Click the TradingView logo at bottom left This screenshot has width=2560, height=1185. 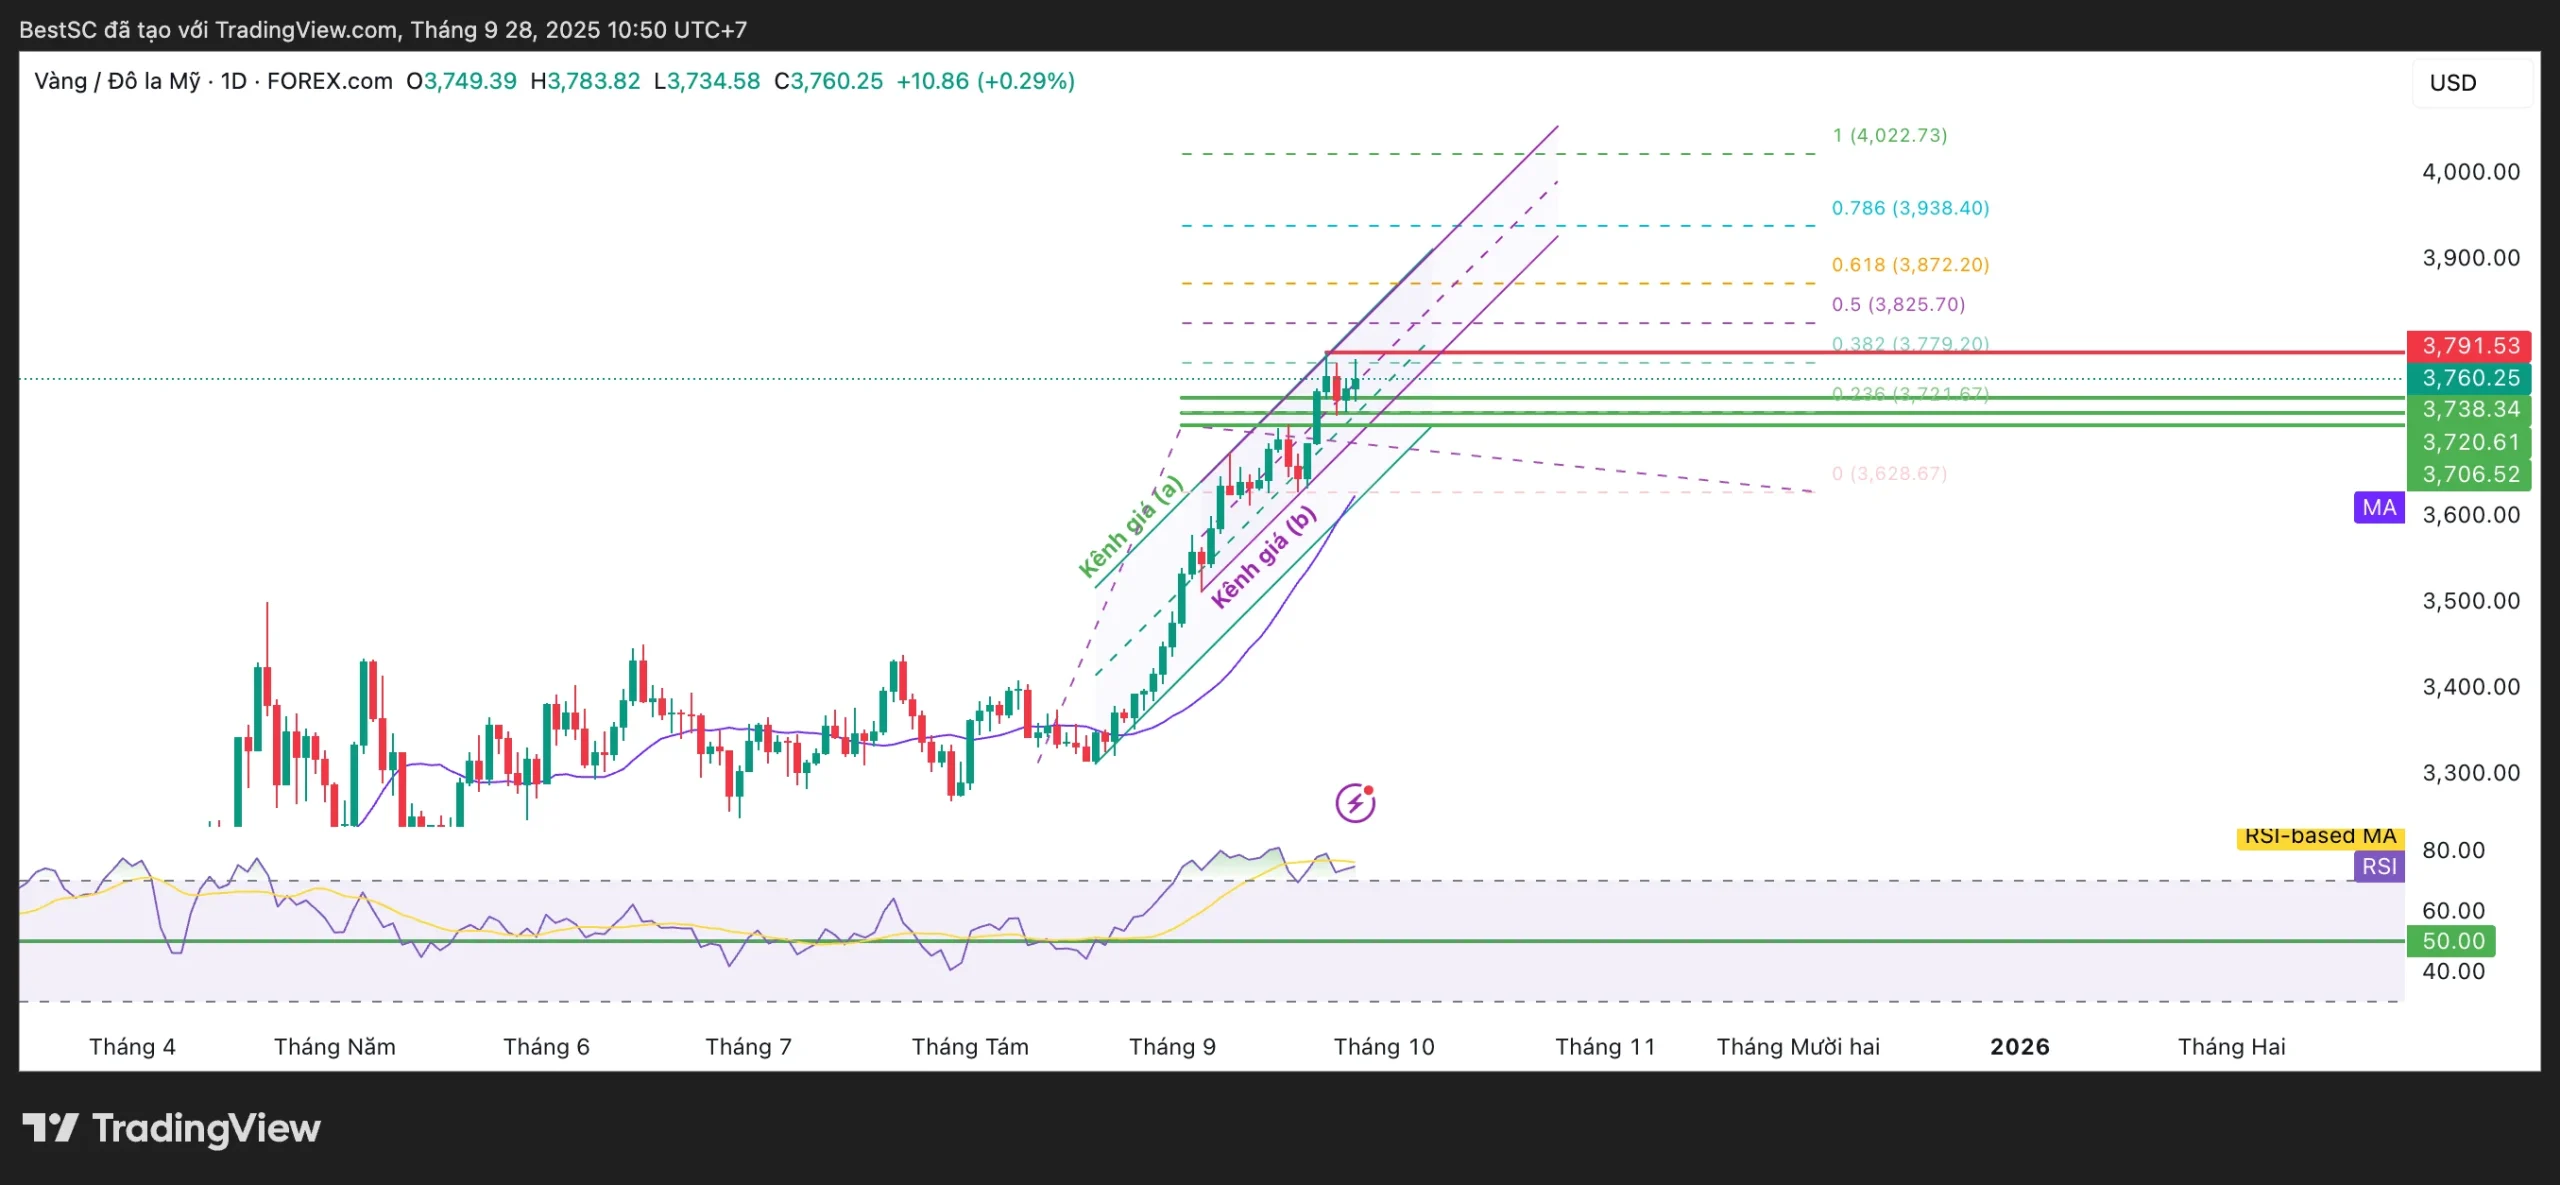pyautogui.click(x=172, y=1128)
